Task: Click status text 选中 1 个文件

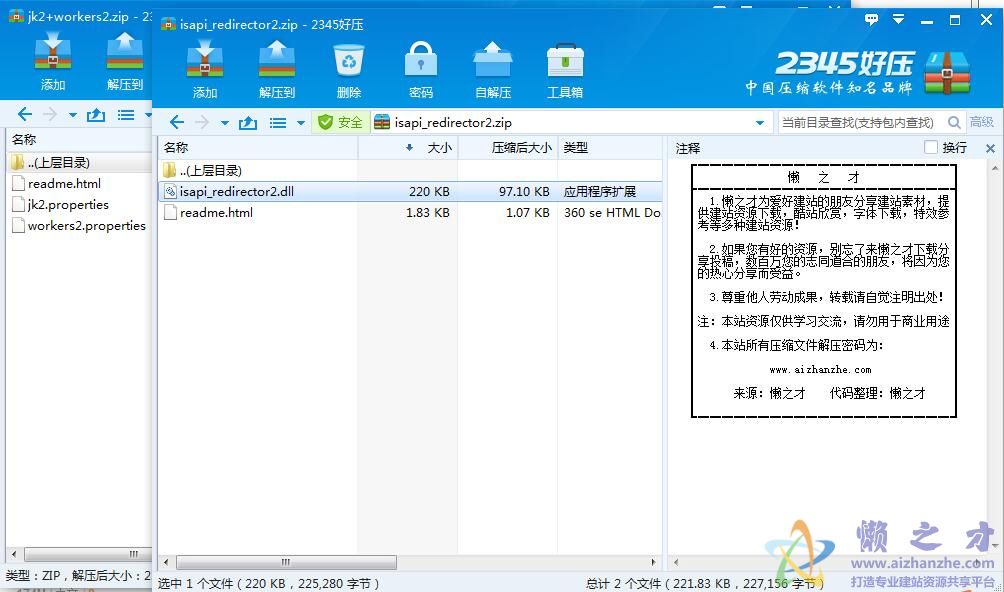Action: coord(269,584)
